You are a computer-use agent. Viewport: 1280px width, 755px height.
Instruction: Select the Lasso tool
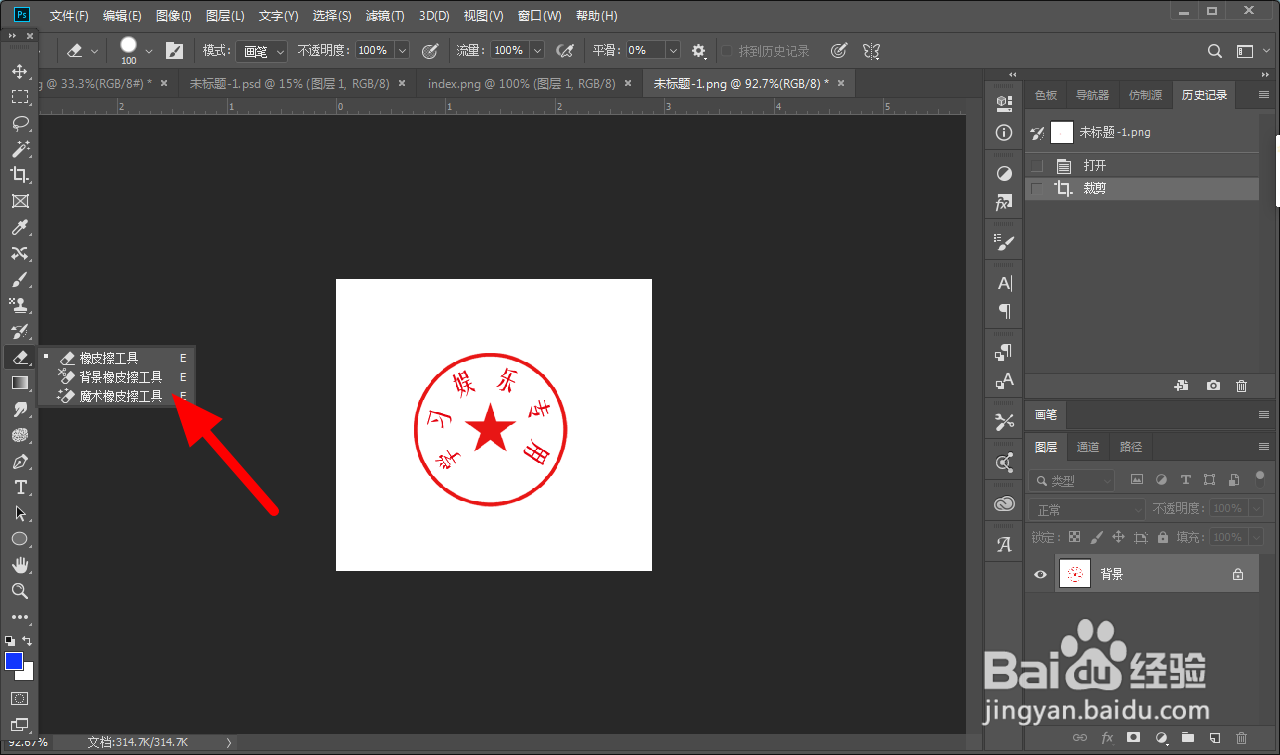click(x=19, y=124)
